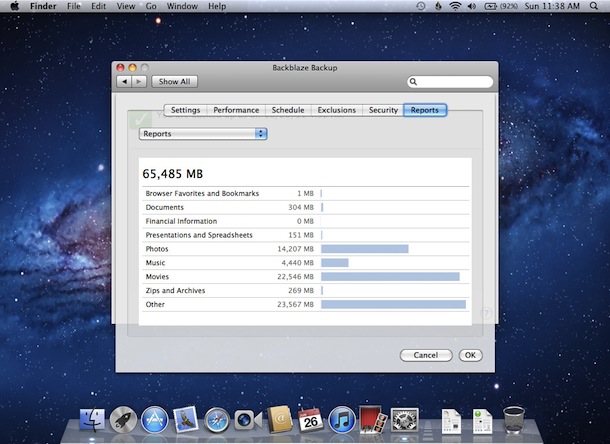Open the App Store dock icon

154,420
